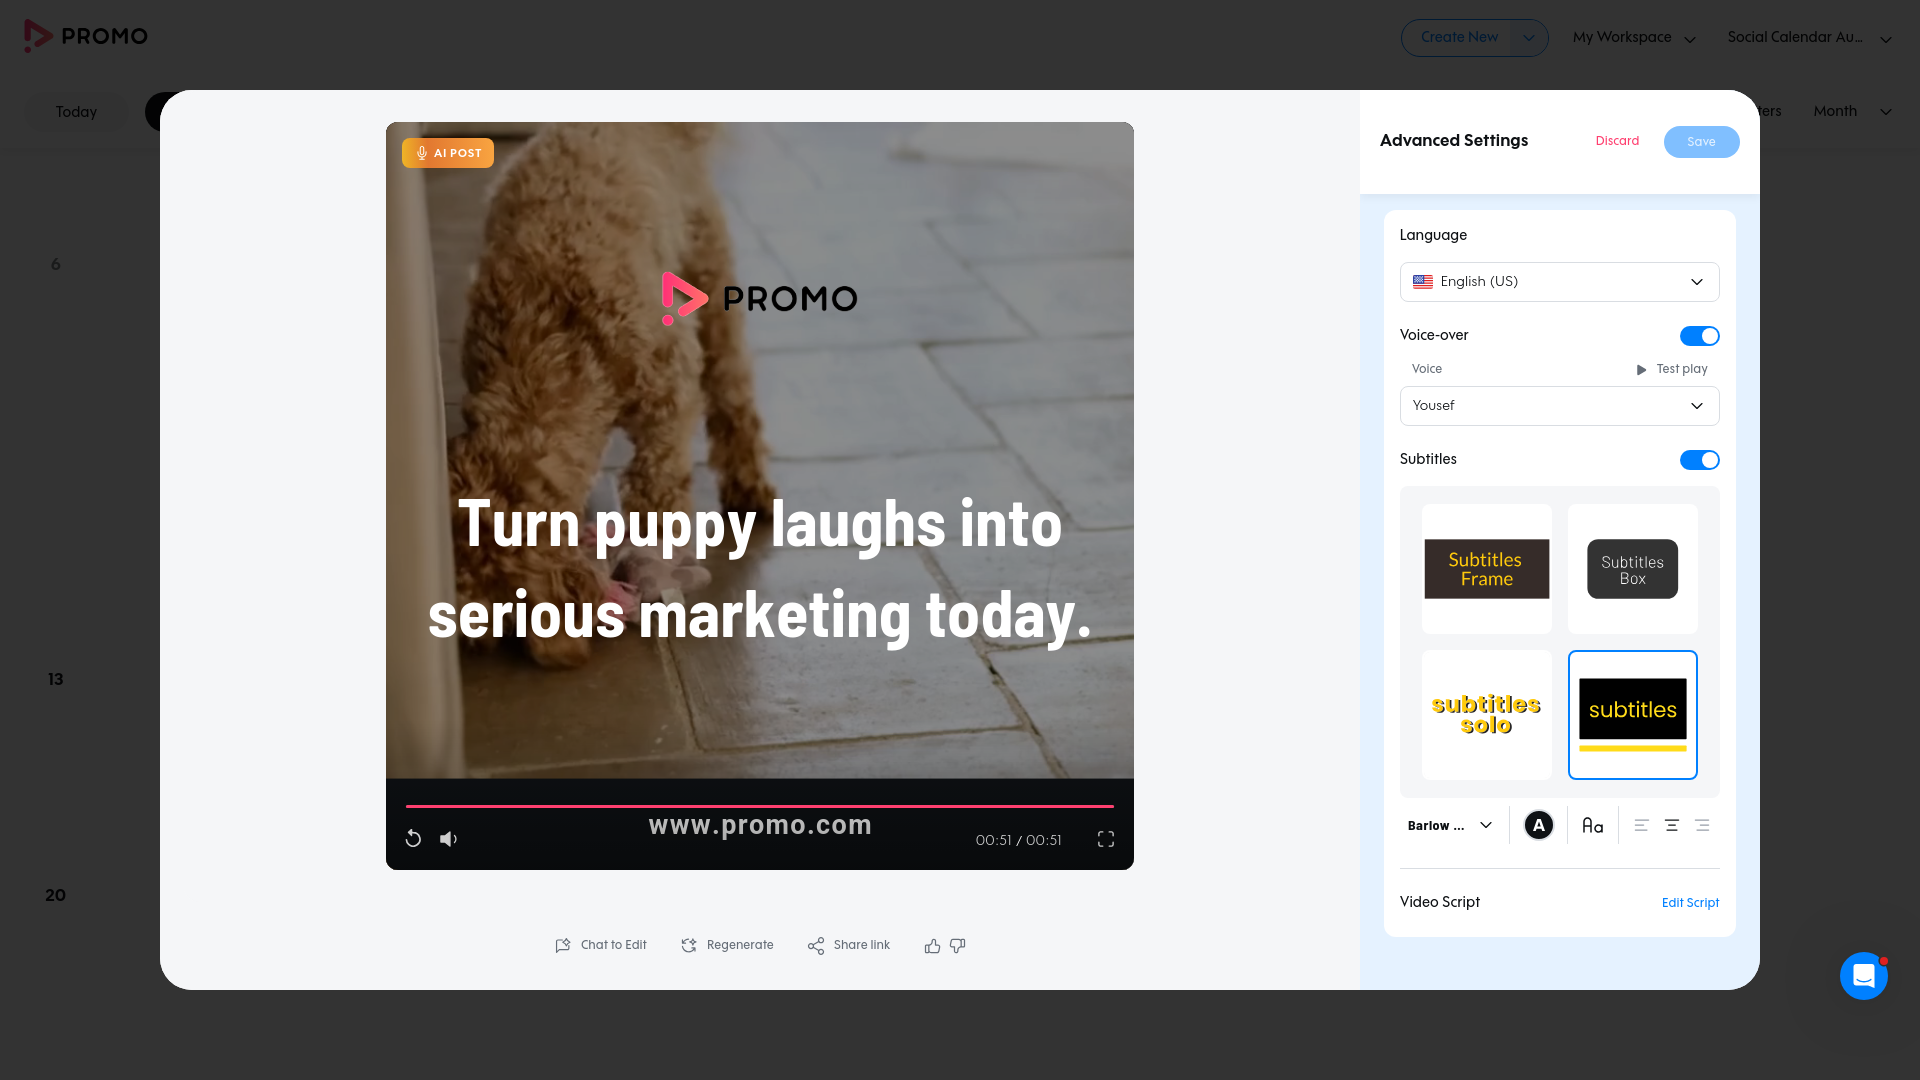Select the Subtitles Frame style
Screen dimensions: 1920x1080
click(x=1487, y=569)
